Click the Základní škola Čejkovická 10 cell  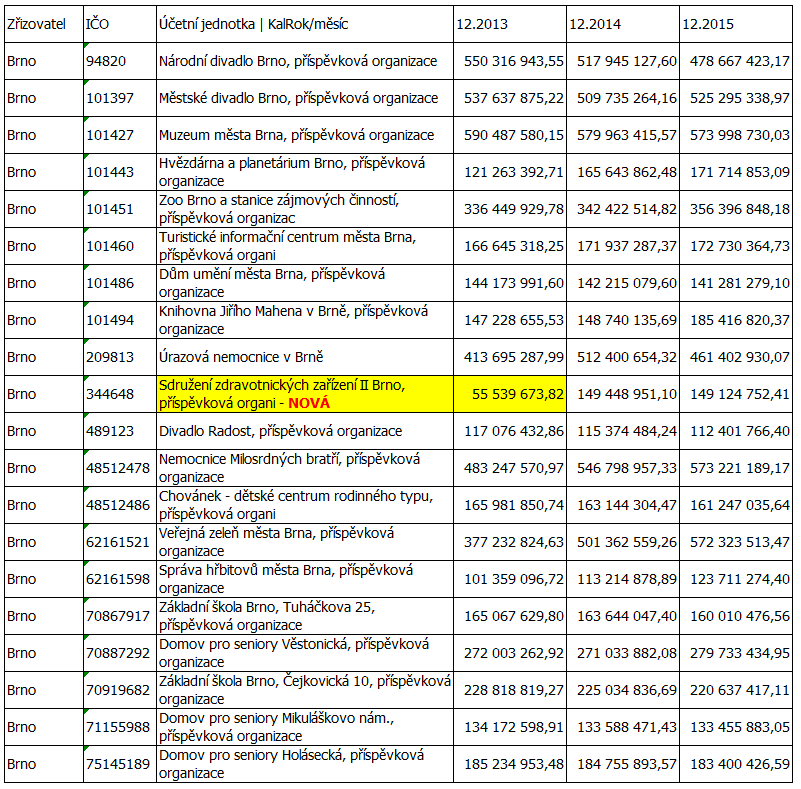(305, 690)
